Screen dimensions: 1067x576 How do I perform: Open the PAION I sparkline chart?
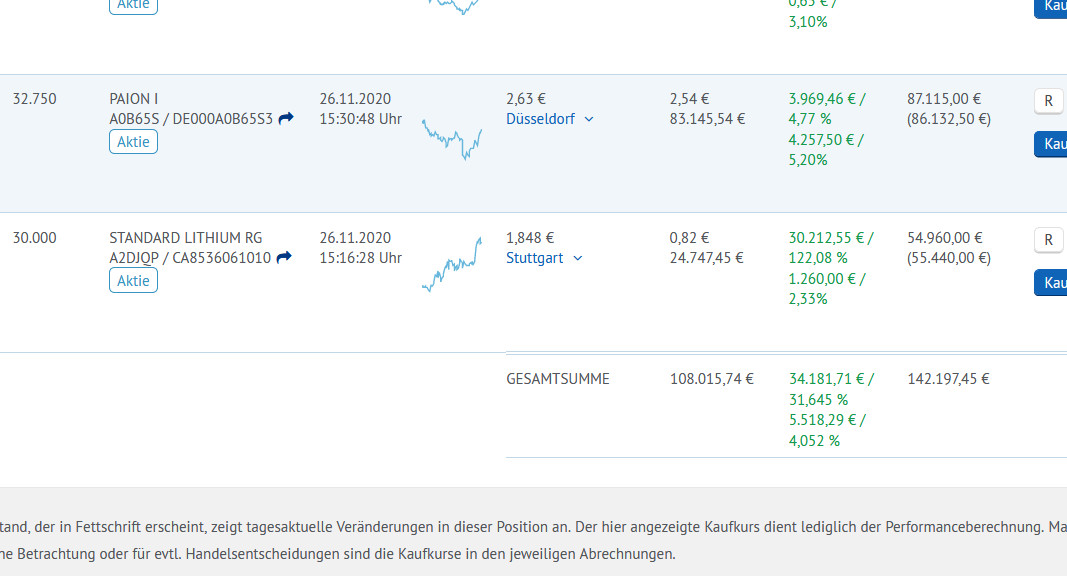pos(452,139)
